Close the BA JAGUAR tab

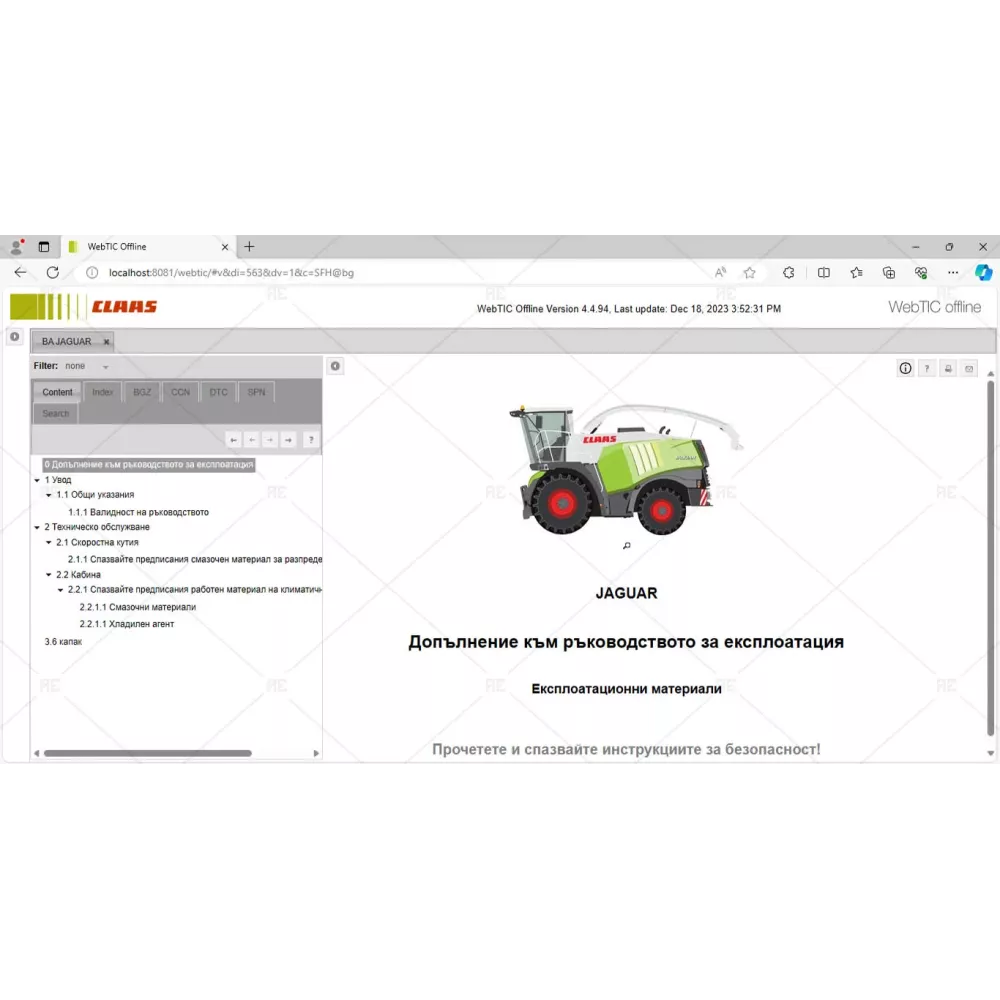pos(107,342)
